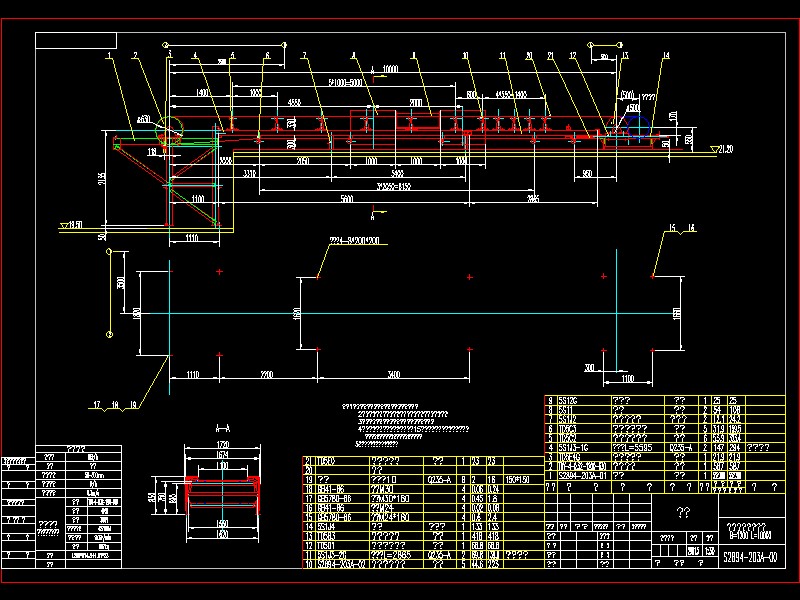Click the 2000 dimension above the middle frame
The image size is (800, 600).
point(416,103)
